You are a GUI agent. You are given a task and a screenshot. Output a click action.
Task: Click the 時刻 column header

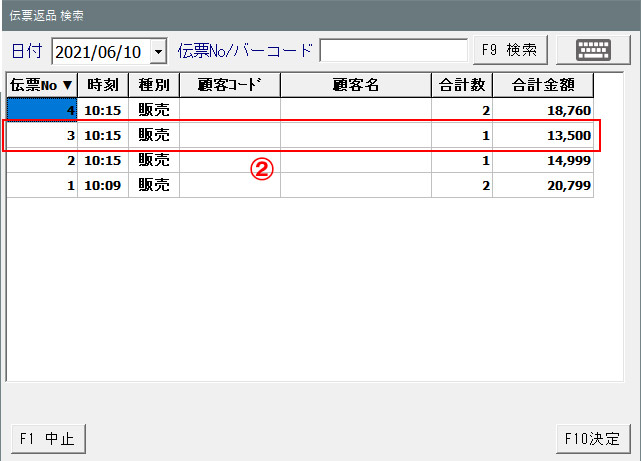coord(103,85)
